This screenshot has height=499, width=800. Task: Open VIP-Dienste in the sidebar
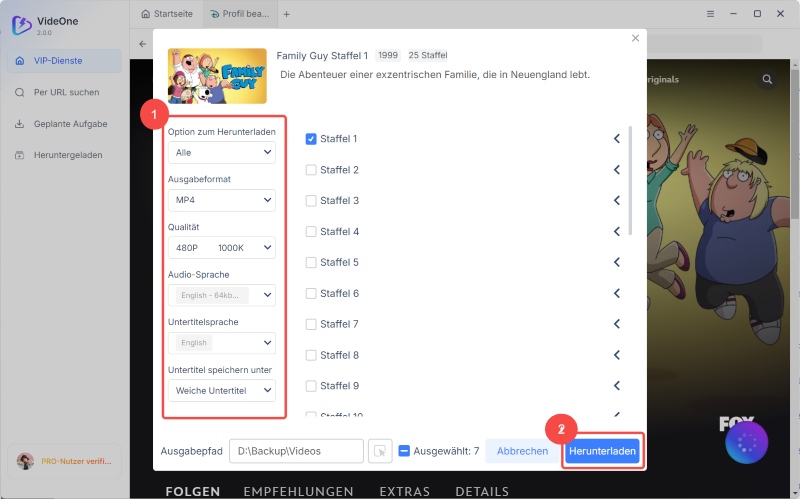point(64,61)
